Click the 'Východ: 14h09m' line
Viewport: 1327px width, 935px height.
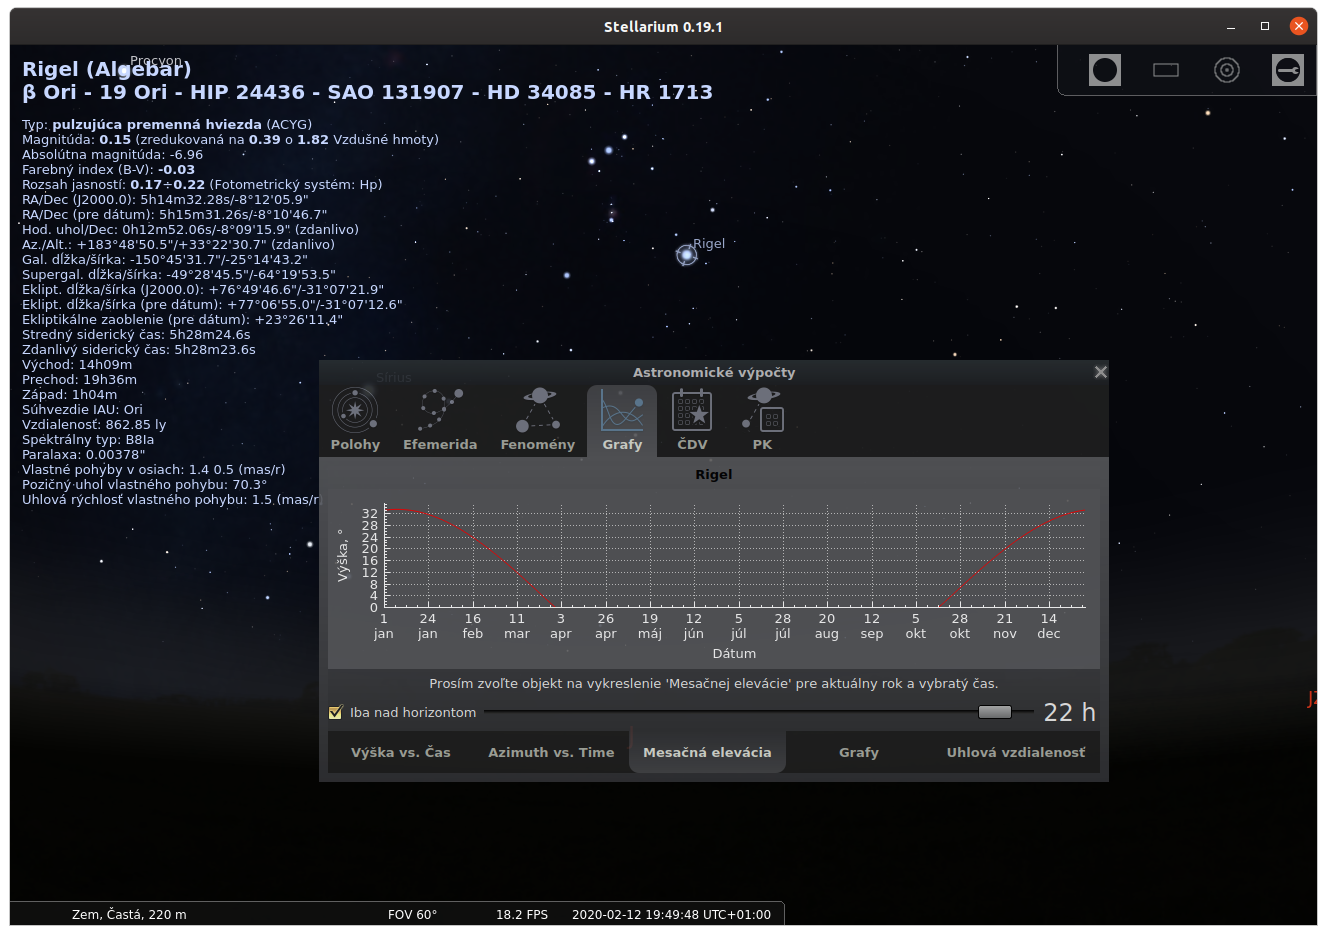pos(77,364)
